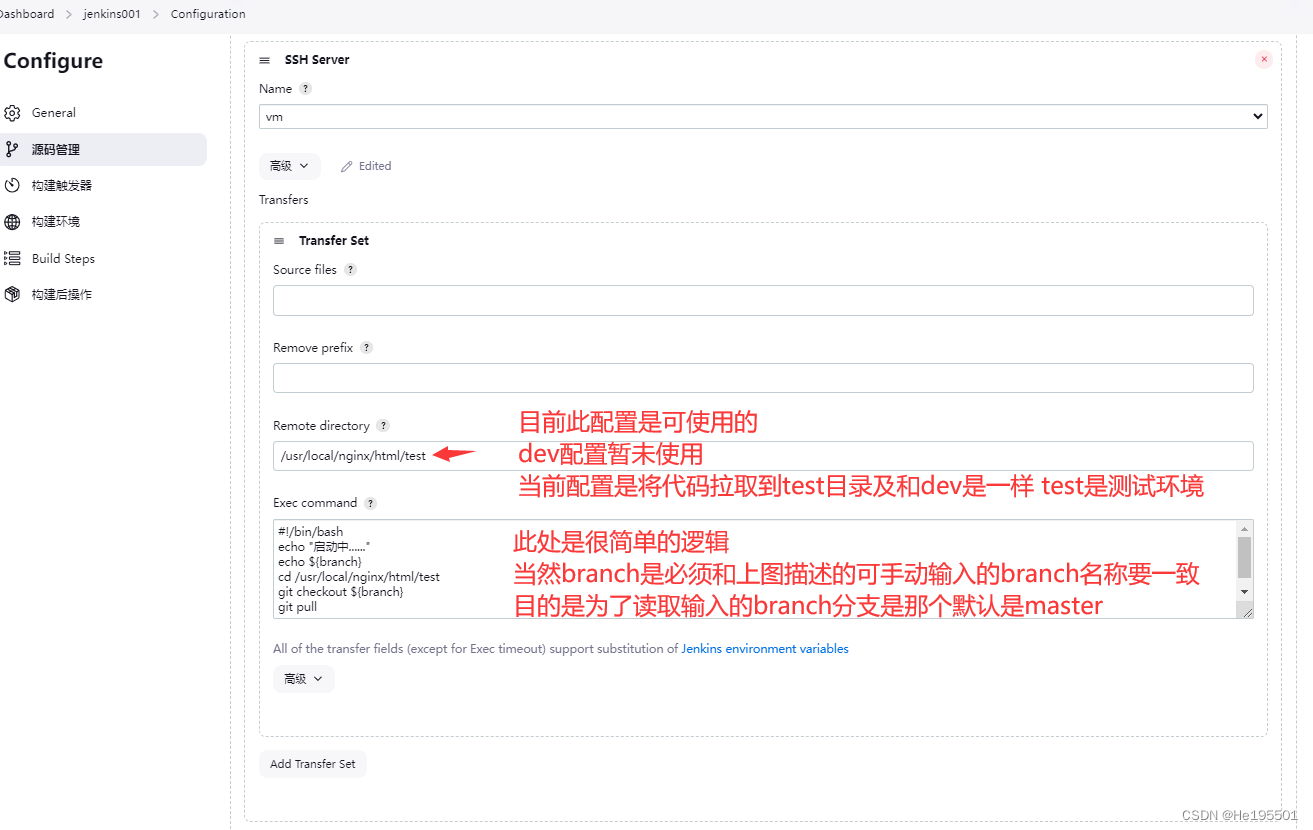Click the Exec command scrollbar thumb
The image size is (1313, 830).
(1244, 557)
